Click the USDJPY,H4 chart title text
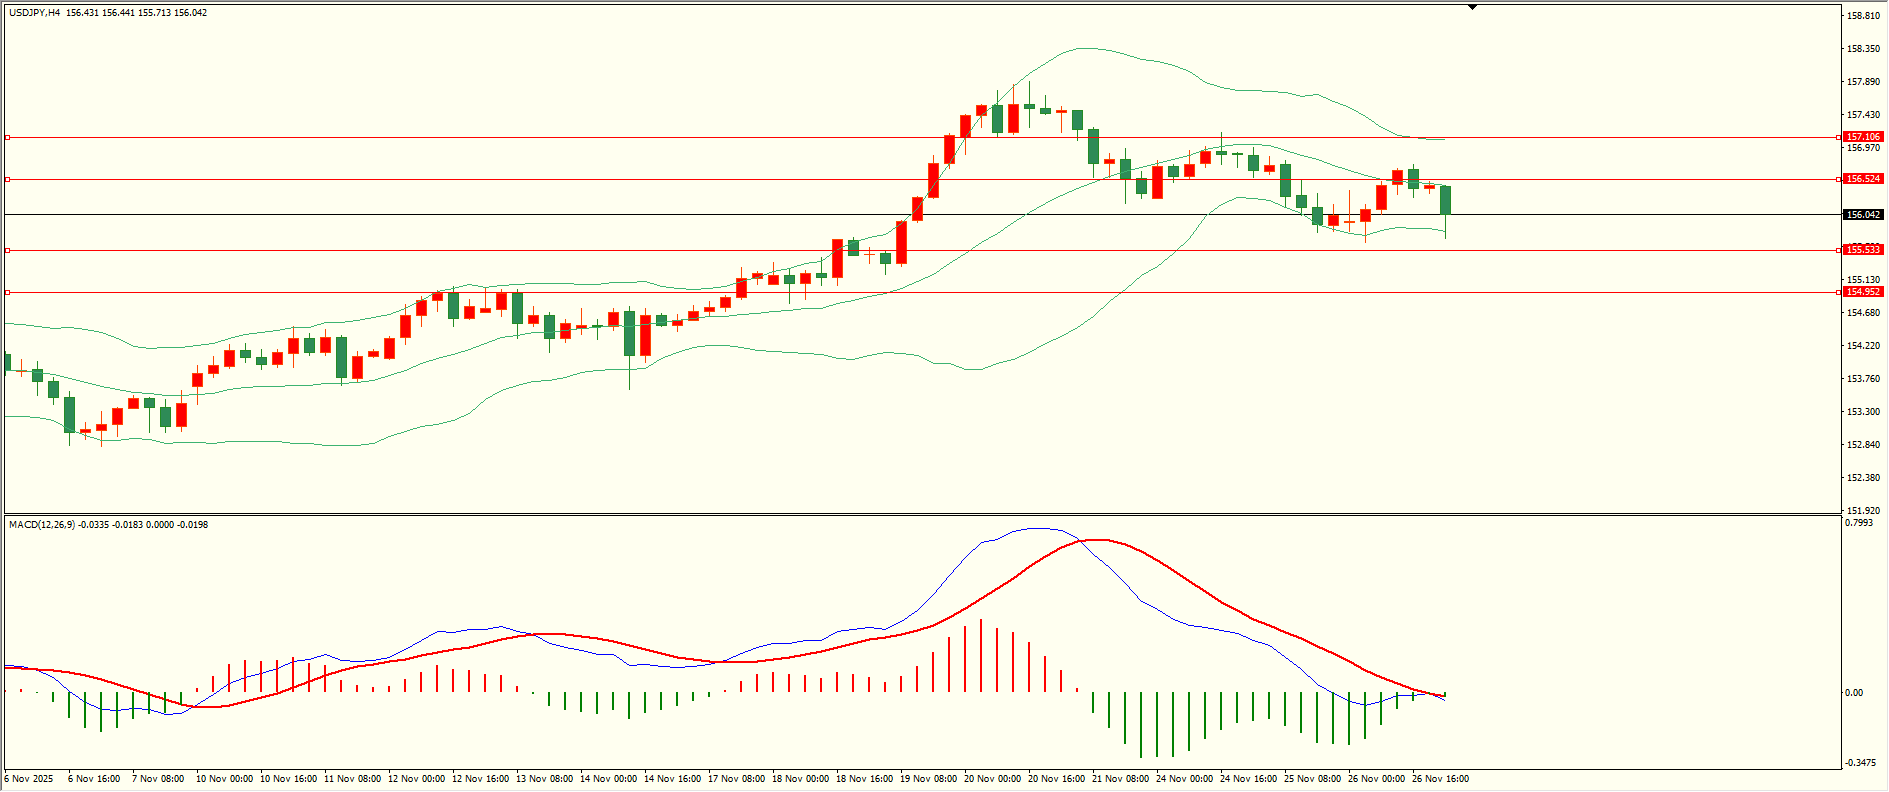Screen dimensions: 1889x792 34,13
